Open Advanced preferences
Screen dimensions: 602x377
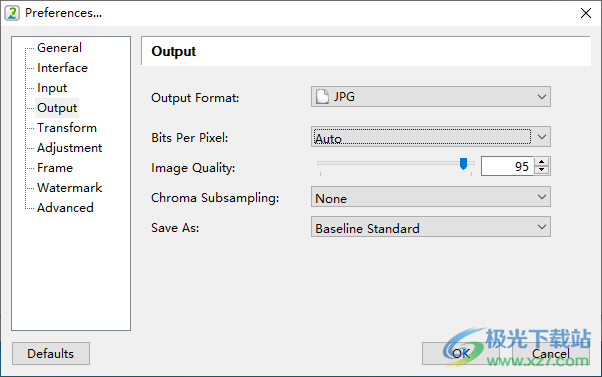pos(65,208)
